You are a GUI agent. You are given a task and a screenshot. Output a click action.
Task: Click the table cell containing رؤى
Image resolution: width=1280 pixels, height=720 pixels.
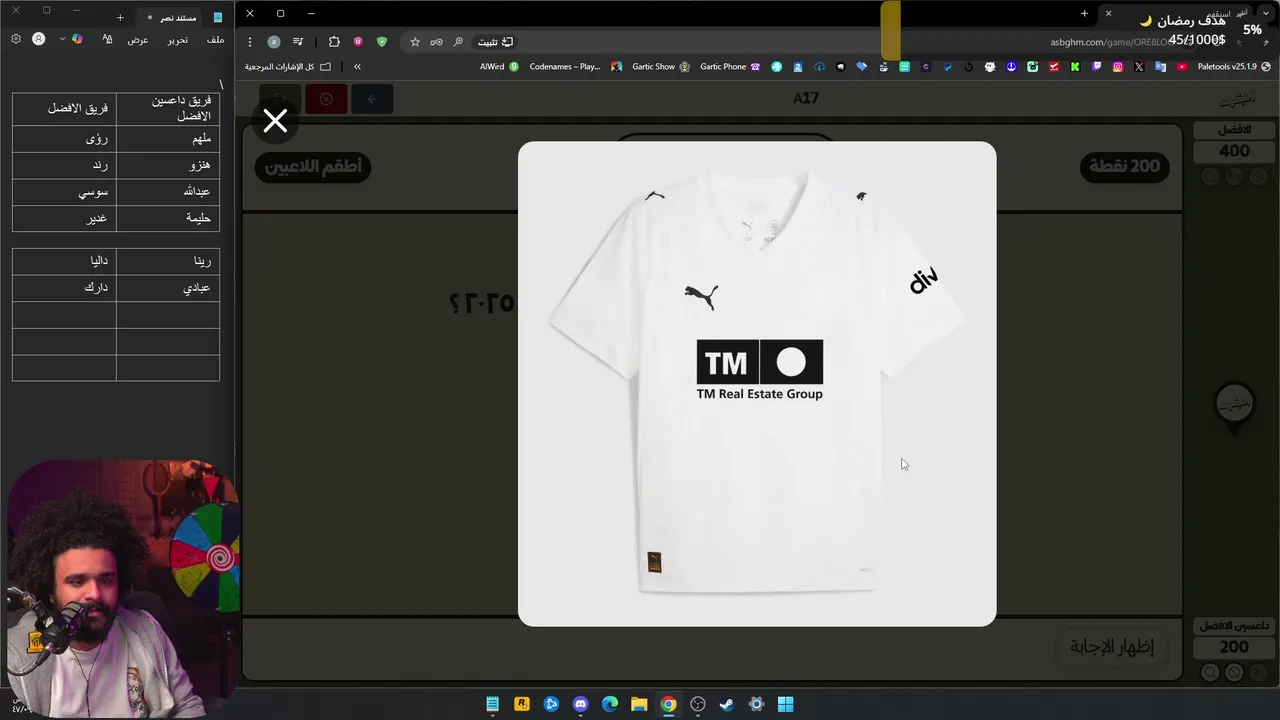pyautogui.click(x=64, y=139)
